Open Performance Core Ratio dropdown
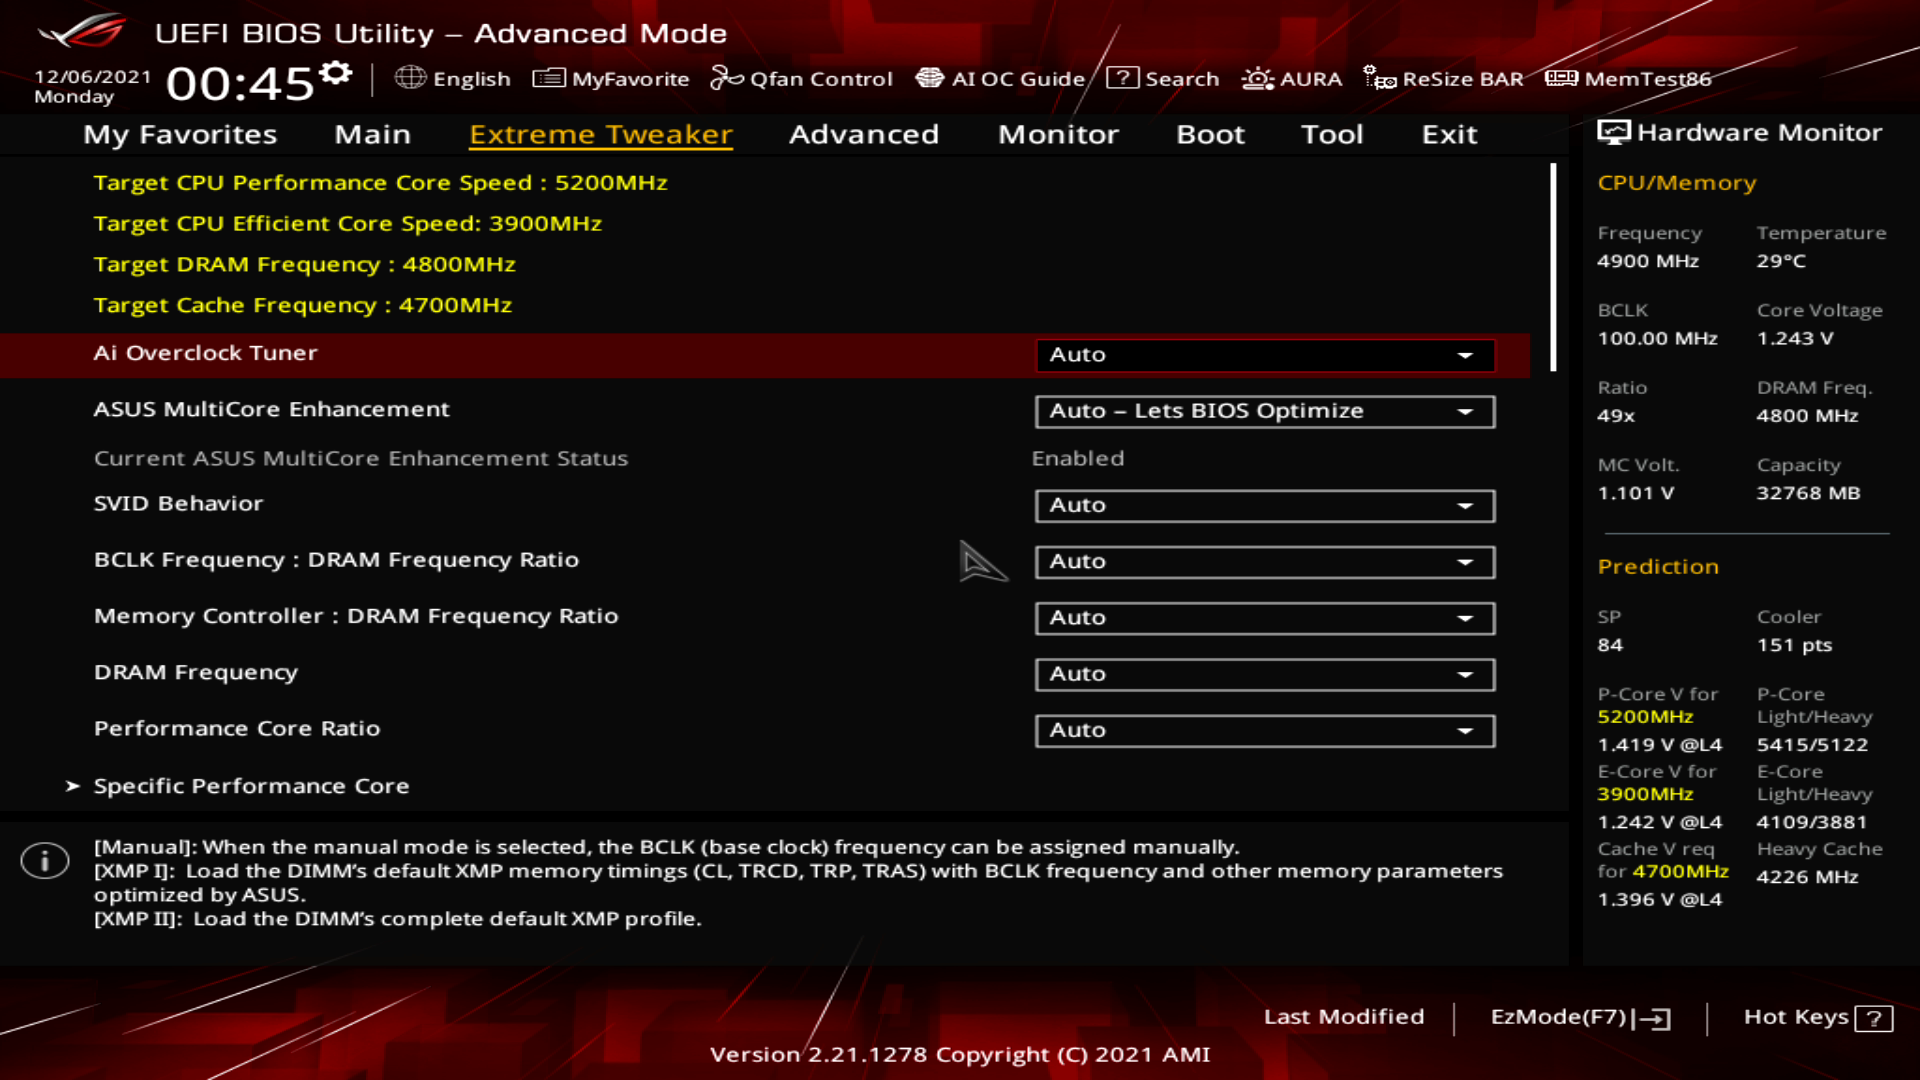The width and height of the screenshot is (1920, 1080). 1264,730
